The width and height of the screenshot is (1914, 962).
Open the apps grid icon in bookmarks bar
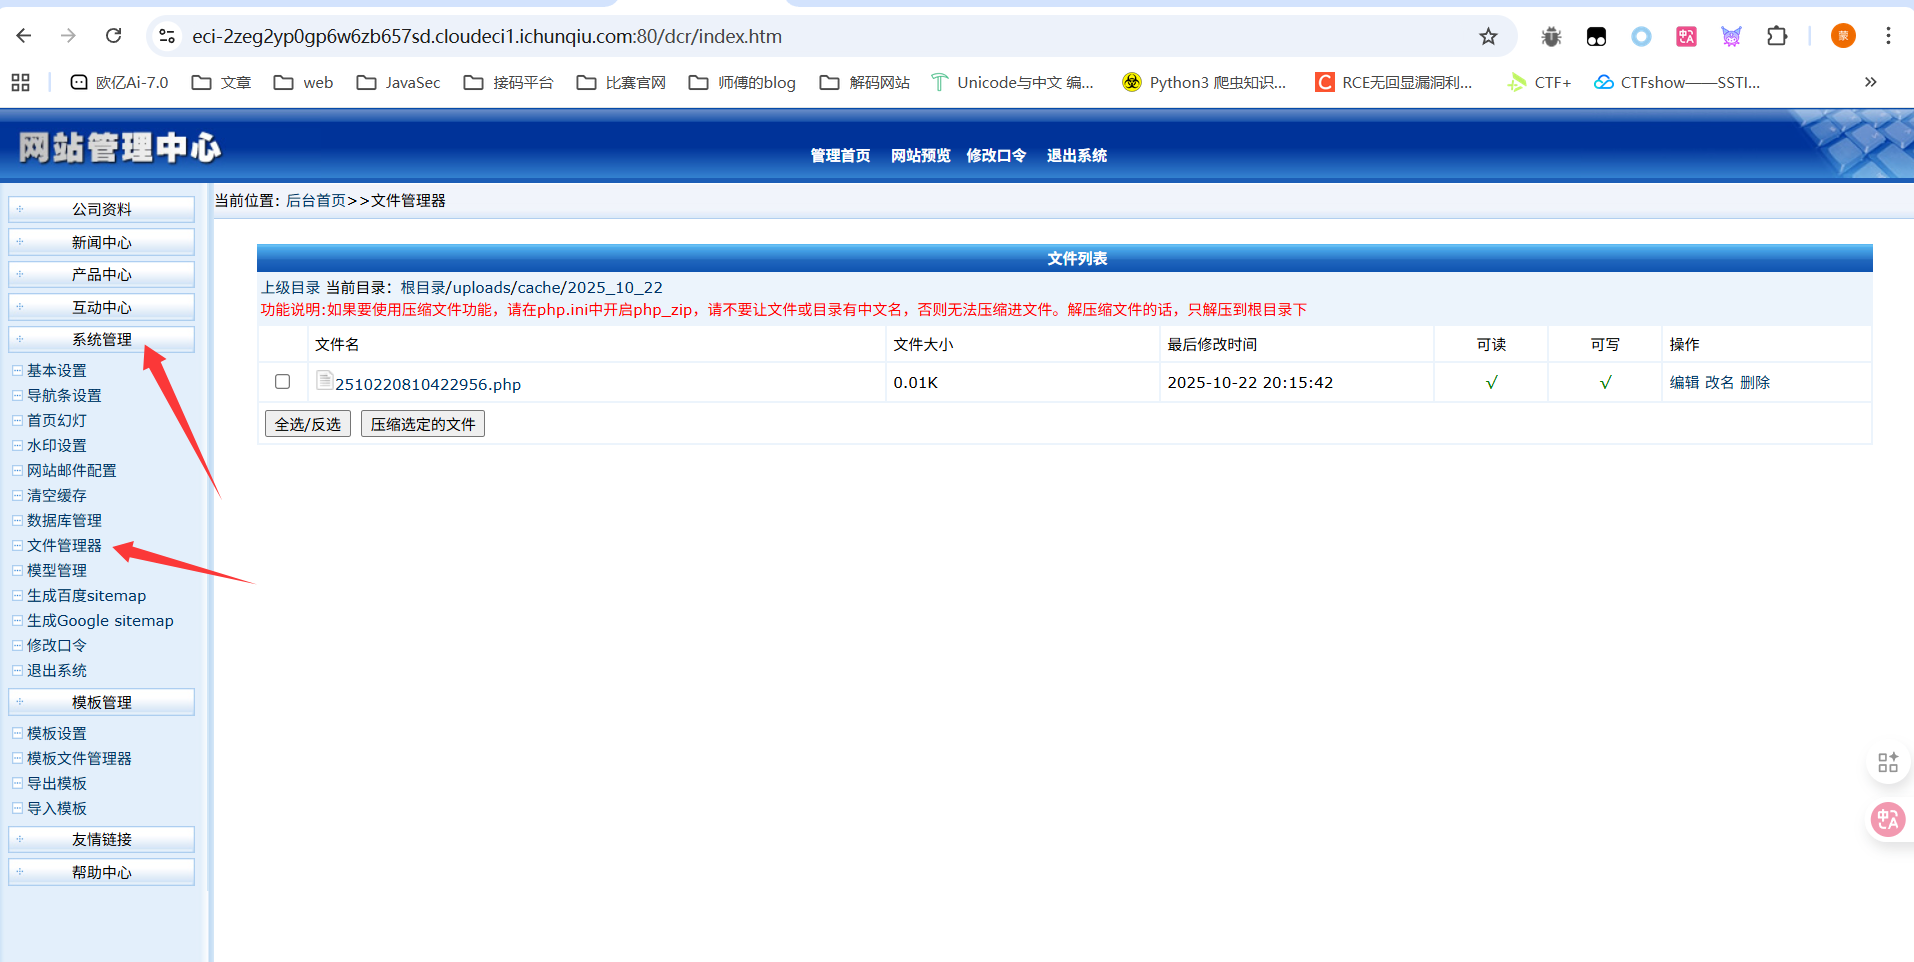(x=20, y=82)
